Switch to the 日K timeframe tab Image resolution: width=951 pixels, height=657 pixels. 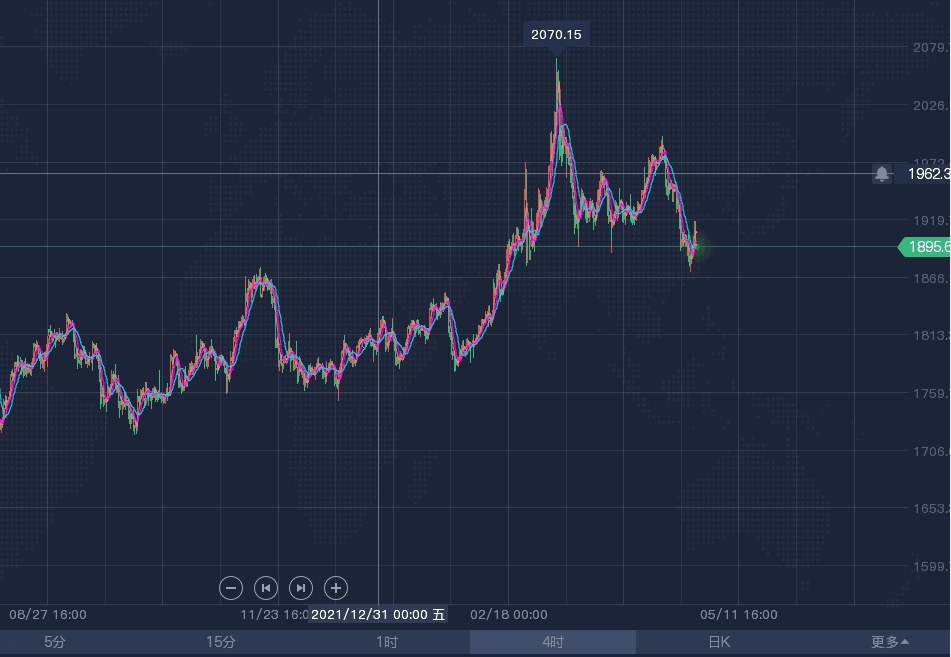pyautogui.click(x=719, y=642)
